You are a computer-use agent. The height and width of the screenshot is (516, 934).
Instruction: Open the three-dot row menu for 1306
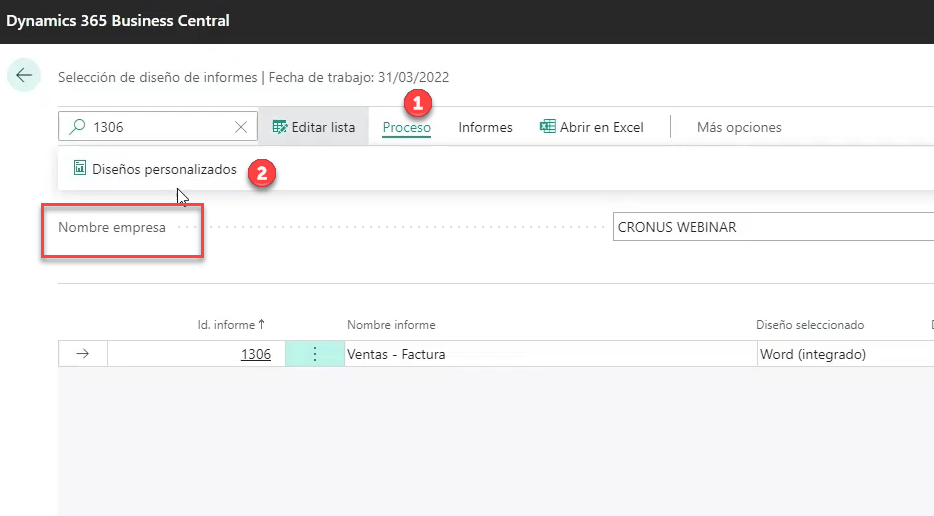(314, 354)
